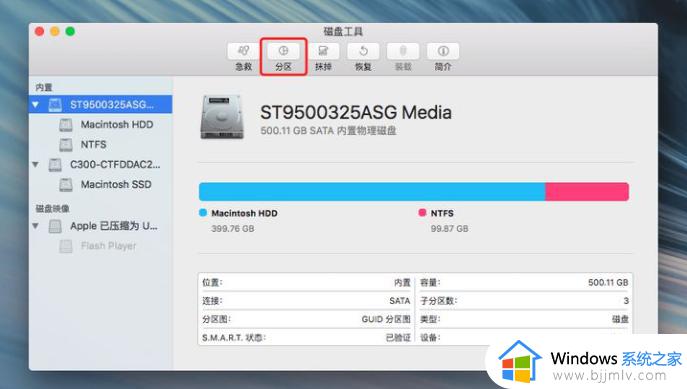Click the 分区图 GUID table row

(x=306, y=319)
